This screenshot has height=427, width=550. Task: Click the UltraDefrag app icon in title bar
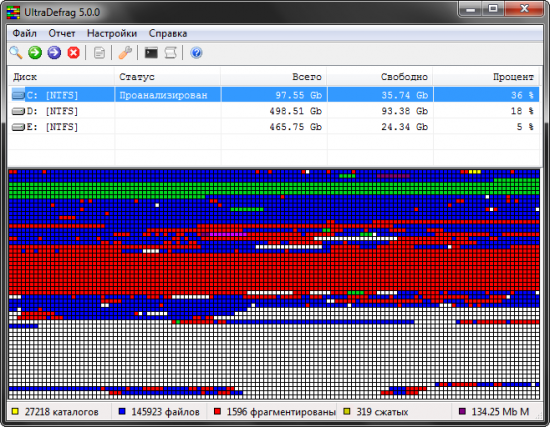(13, 13)
